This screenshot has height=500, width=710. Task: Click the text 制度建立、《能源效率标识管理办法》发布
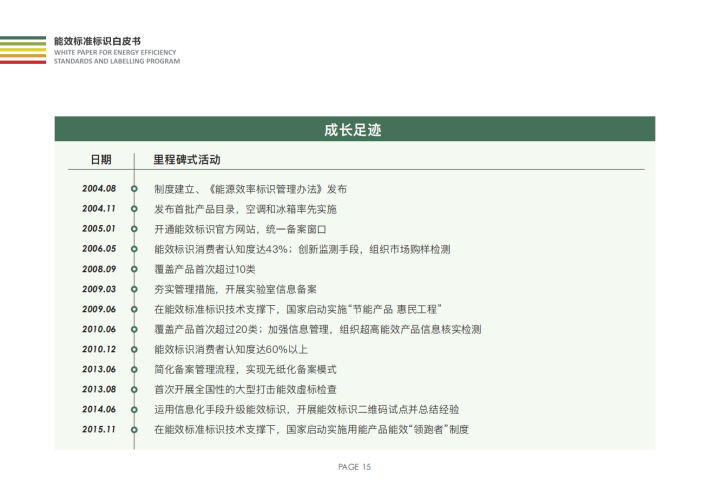(250, 189)
